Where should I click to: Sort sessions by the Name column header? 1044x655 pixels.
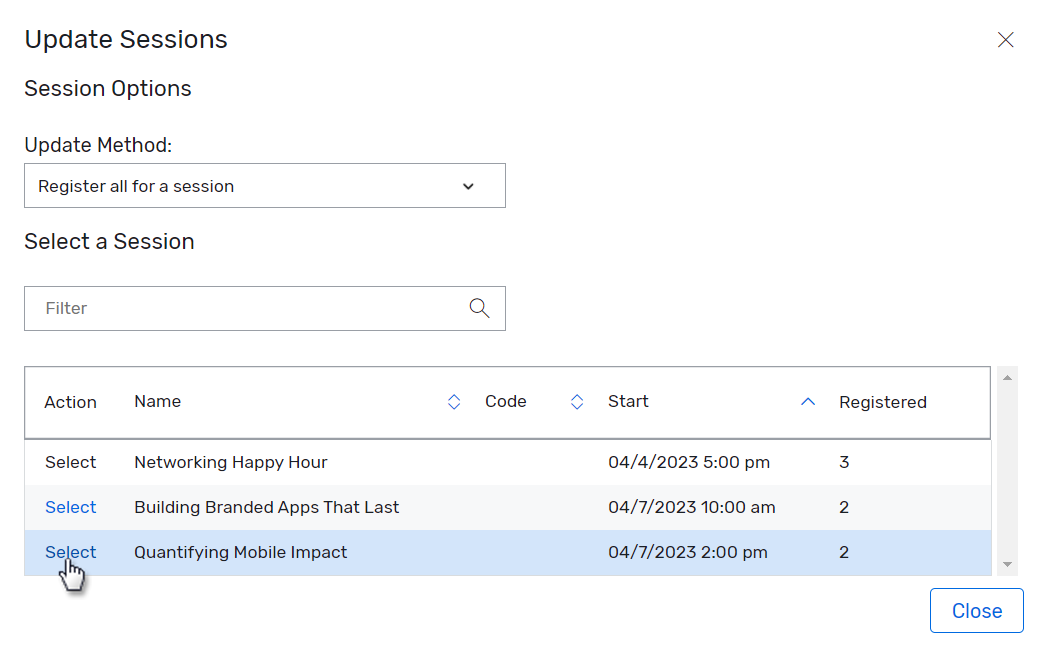(x=157, y=401)
